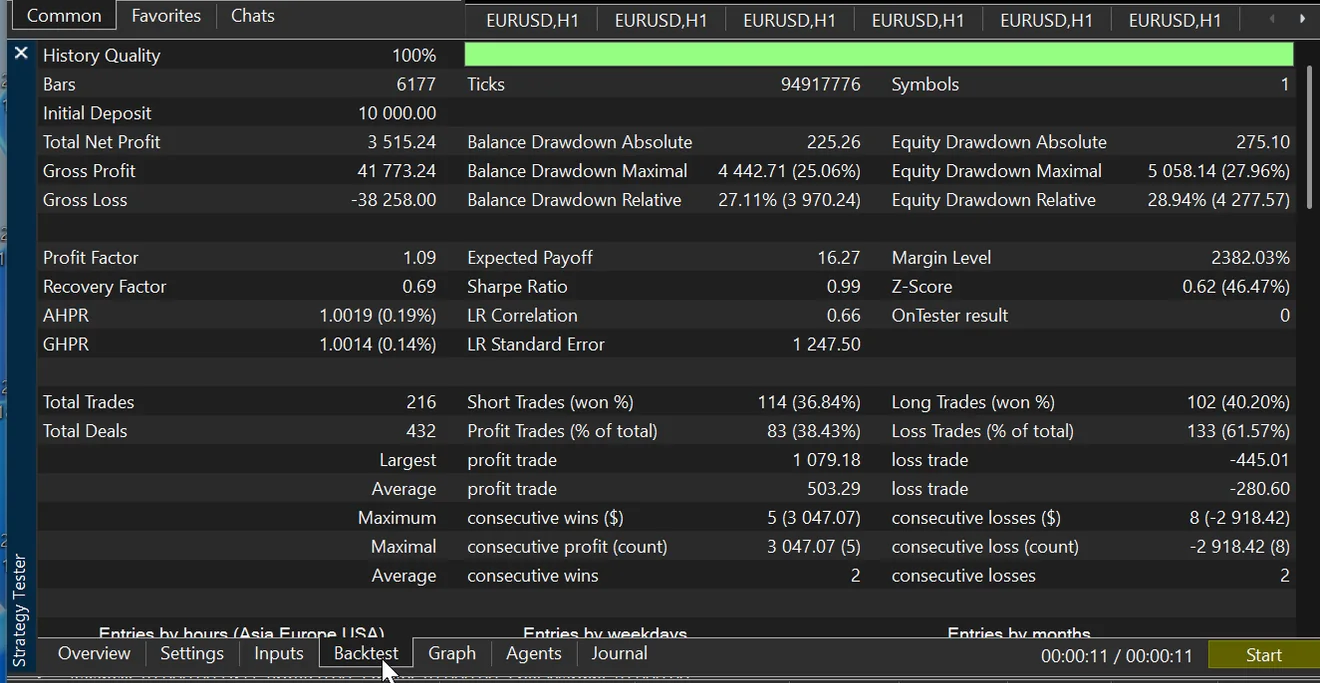Image resolution: width=1320 pixels, height=683 pixels.
Task: Open the tester Settings tab
Action: [192, 653]
